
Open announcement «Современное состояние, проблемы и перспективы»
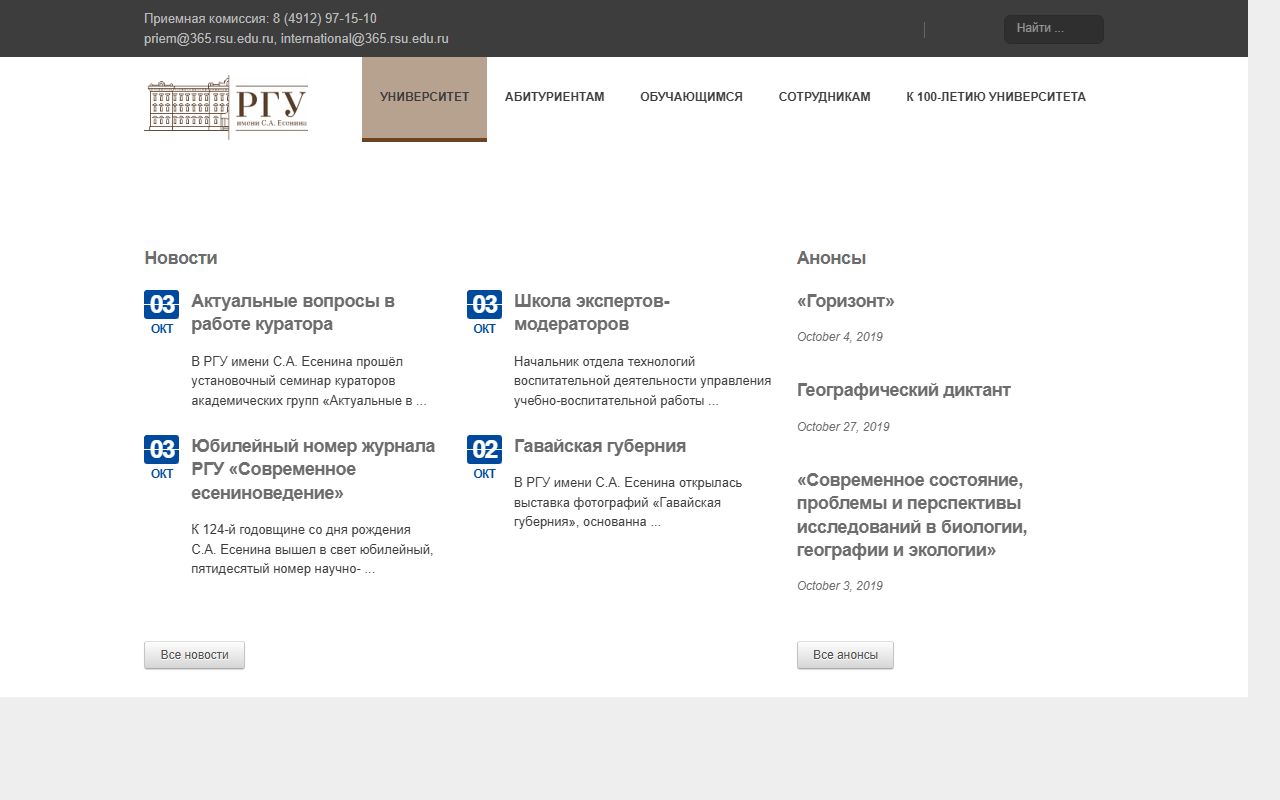pos(912,515)
